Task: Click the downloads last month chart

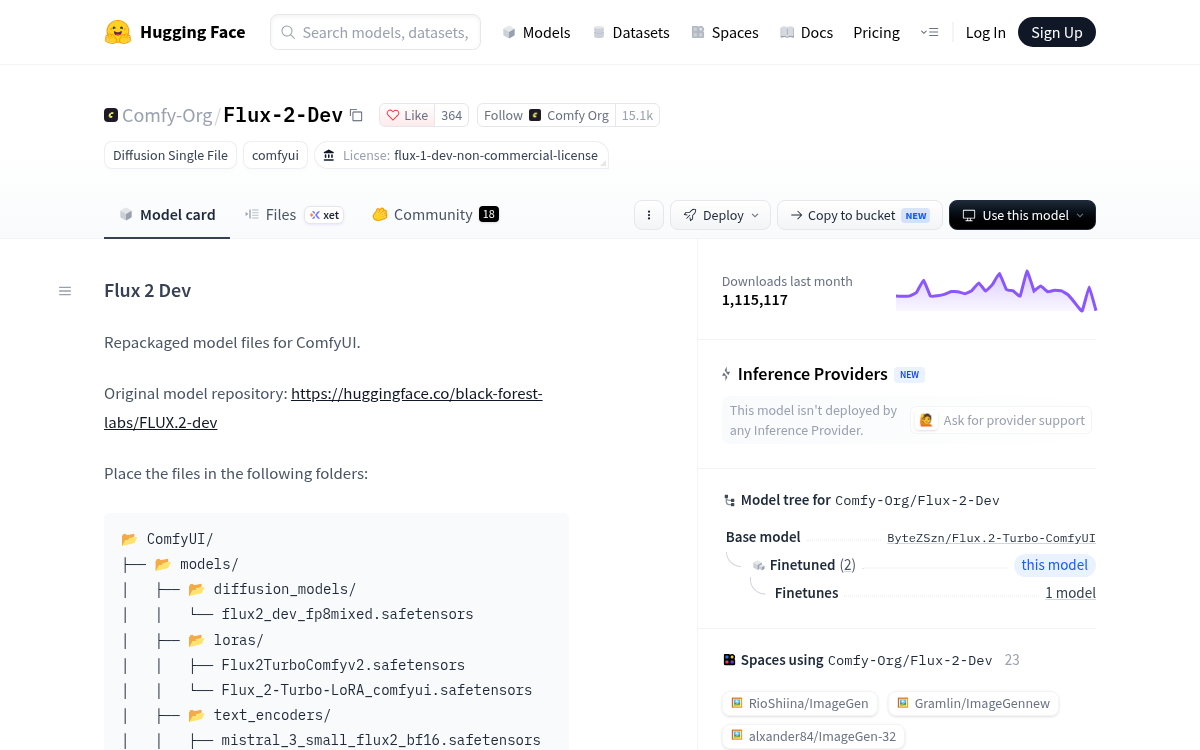Action: pos(996,290)
